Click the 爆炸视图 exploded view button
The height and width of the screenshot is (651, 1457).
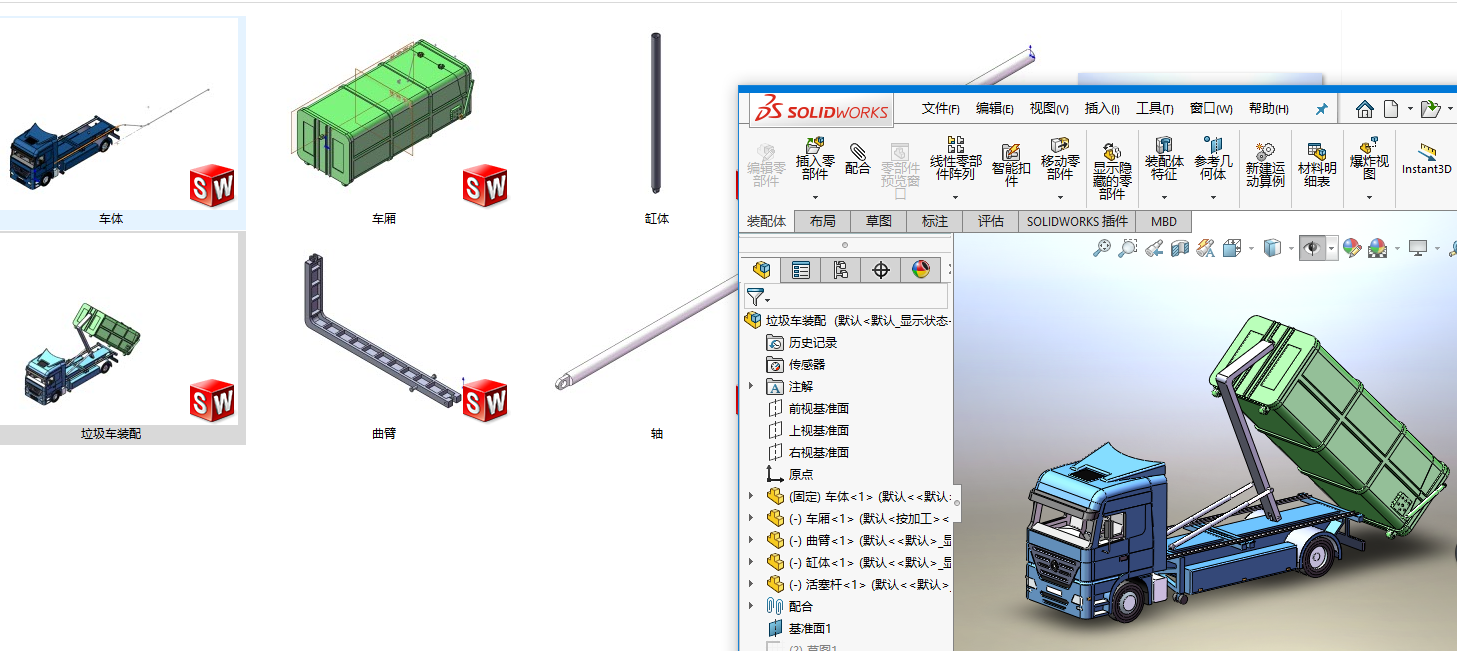1369,158
